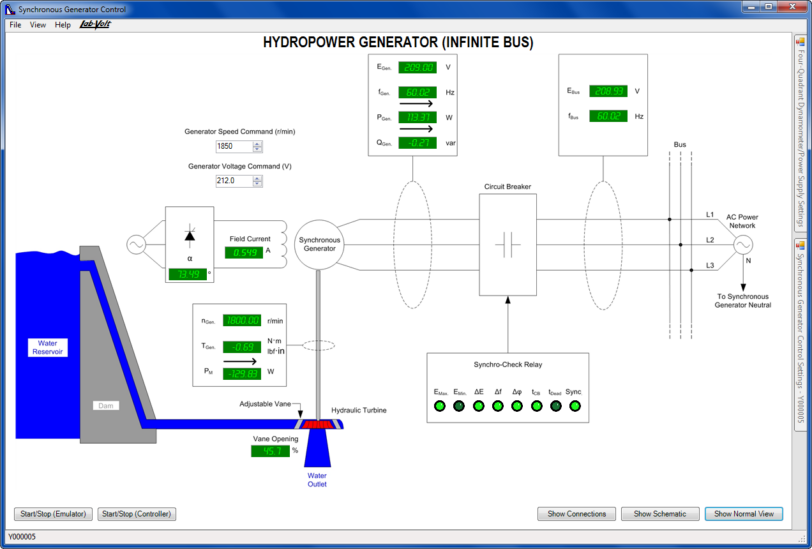The height and width of the screenshot is (549, 812).
Task: Click the Bus label above bus lines
Action: [x=680, y=145]
